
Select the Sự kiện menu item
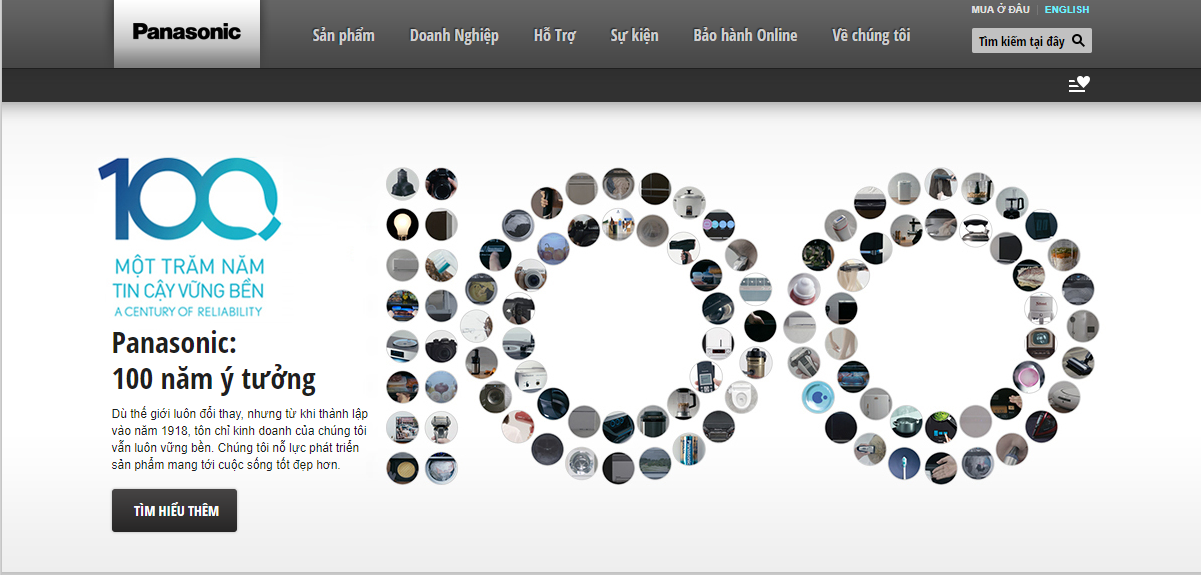634,36
